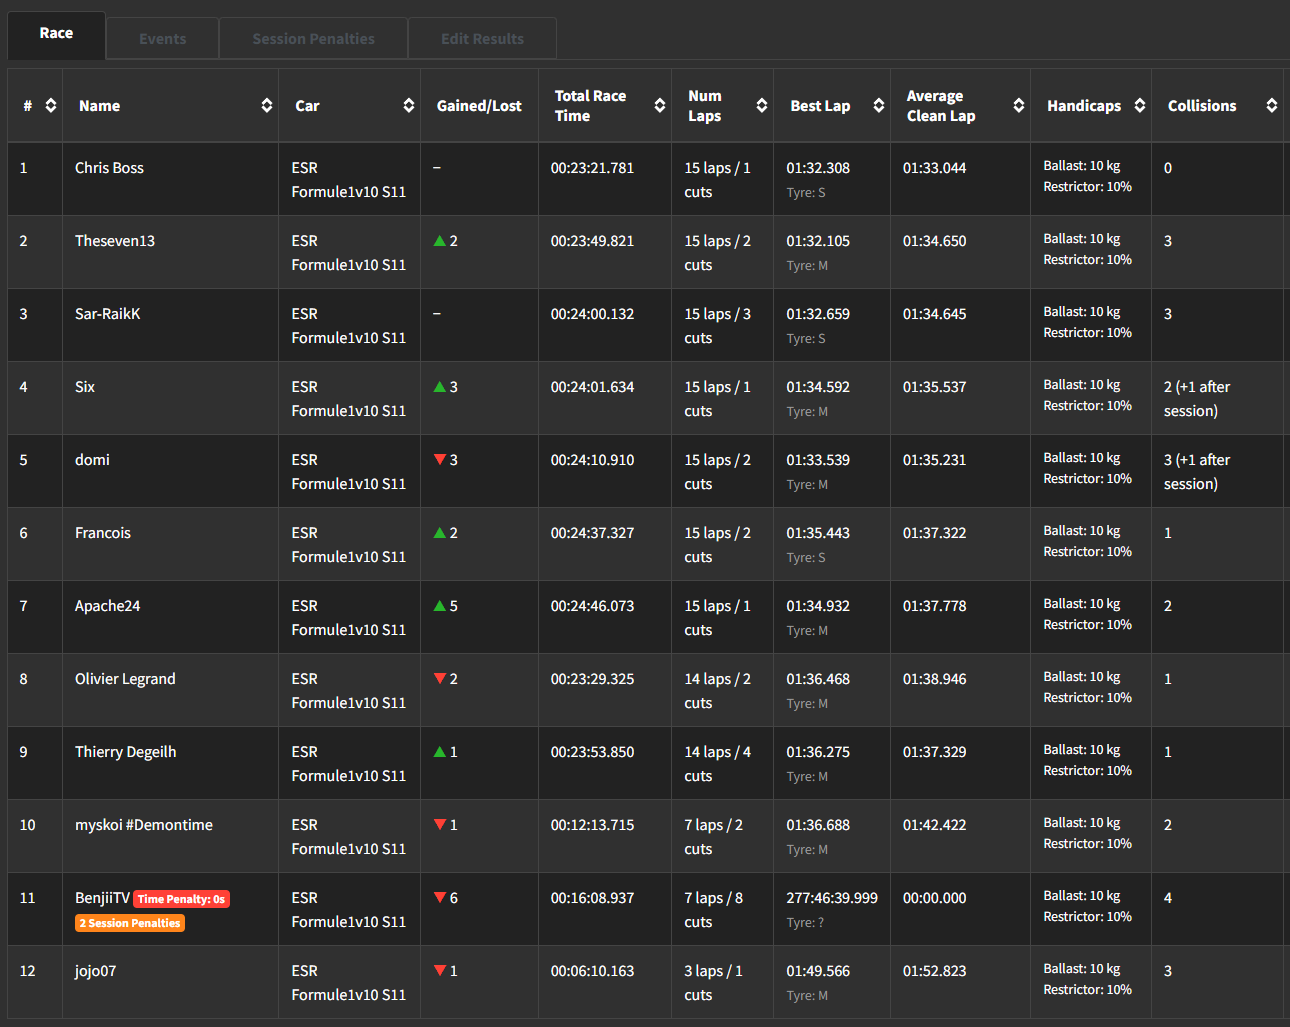1290x1027 pixels.
Task: Click red down arrow in BenjiiTV row
Action: tap(439, 898)
